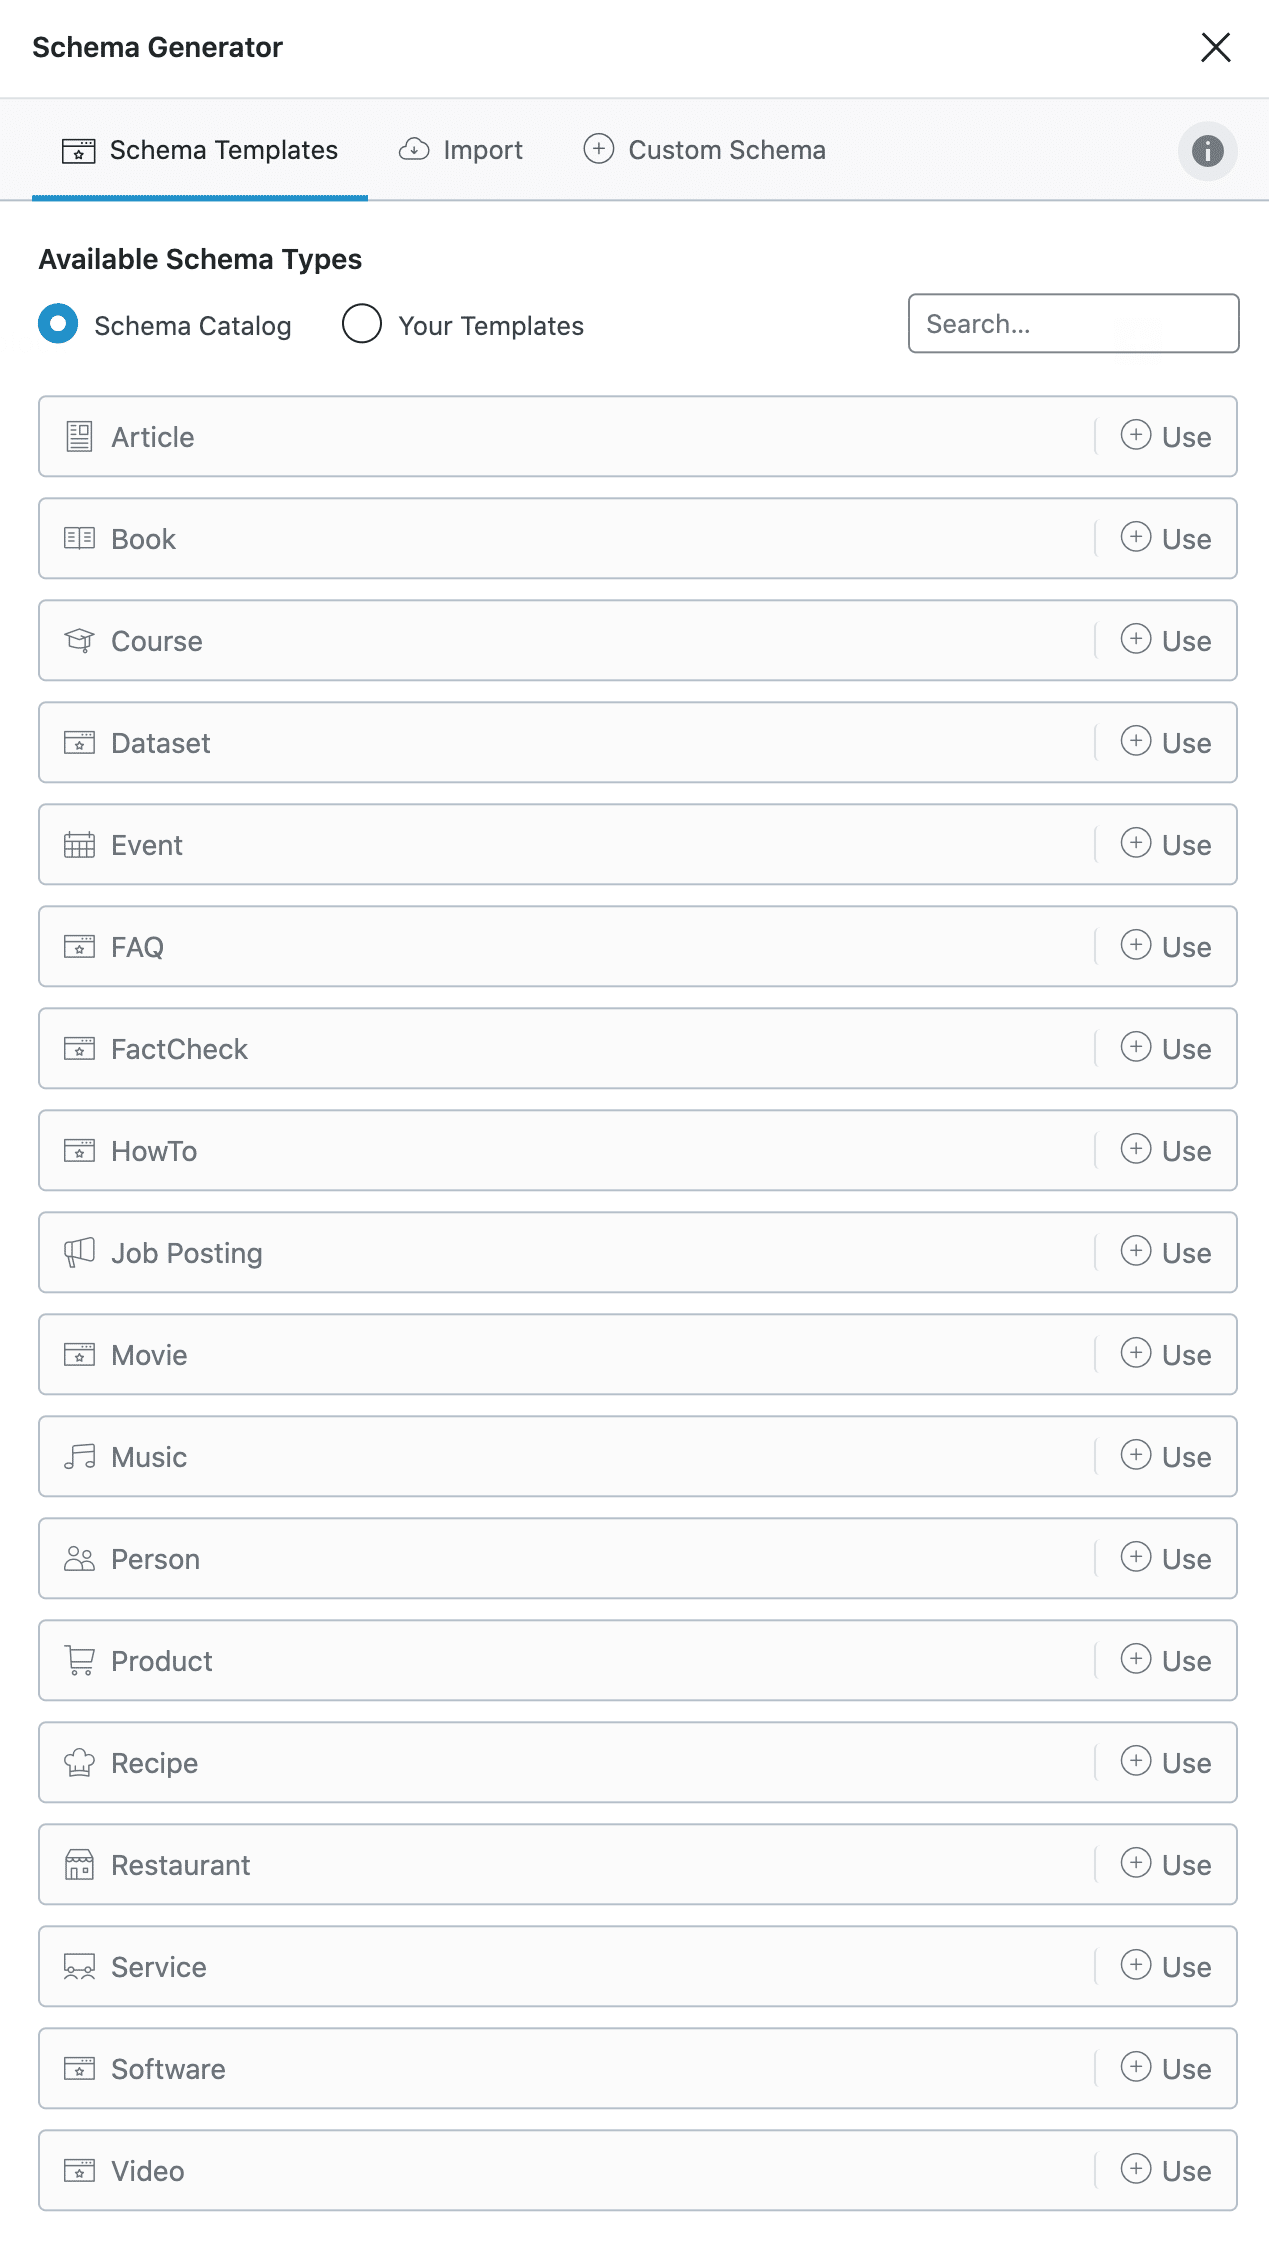
Task: Open the Custom Schema tab
Action: [x=705, y=150]
